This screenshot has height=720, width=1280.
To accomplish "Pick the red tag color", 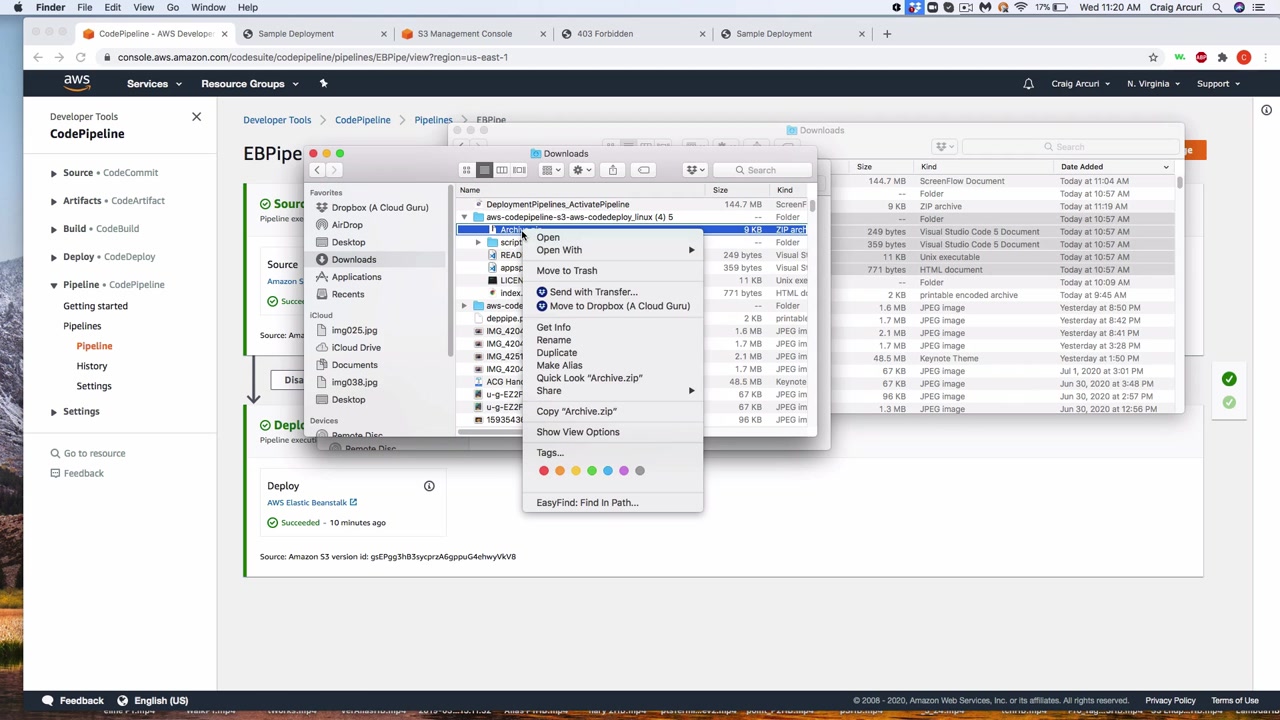I will 544,471.
